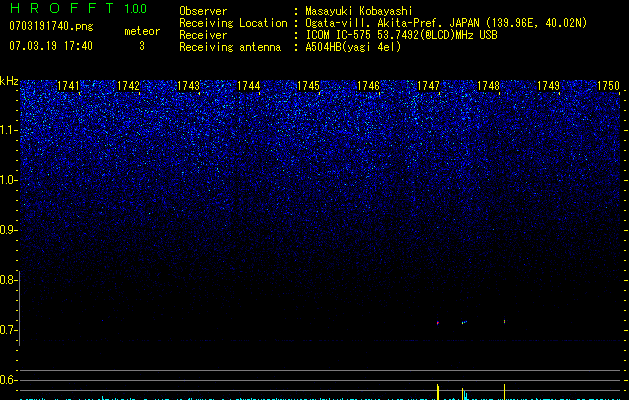Click the 1748 time marker
Viewport: 629px width, 400px height.
(x=488, y=86)
